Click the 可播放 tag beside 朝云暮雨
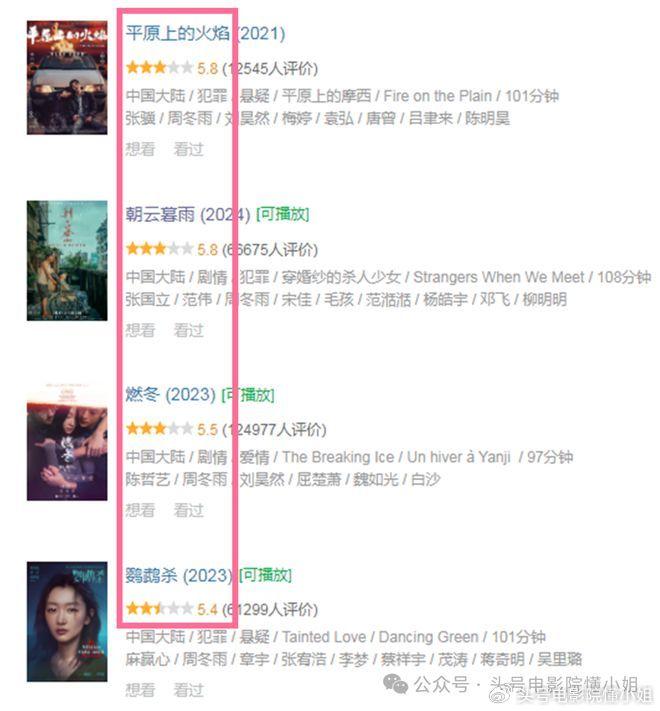The image size is (660, 711). coord(283,214)
